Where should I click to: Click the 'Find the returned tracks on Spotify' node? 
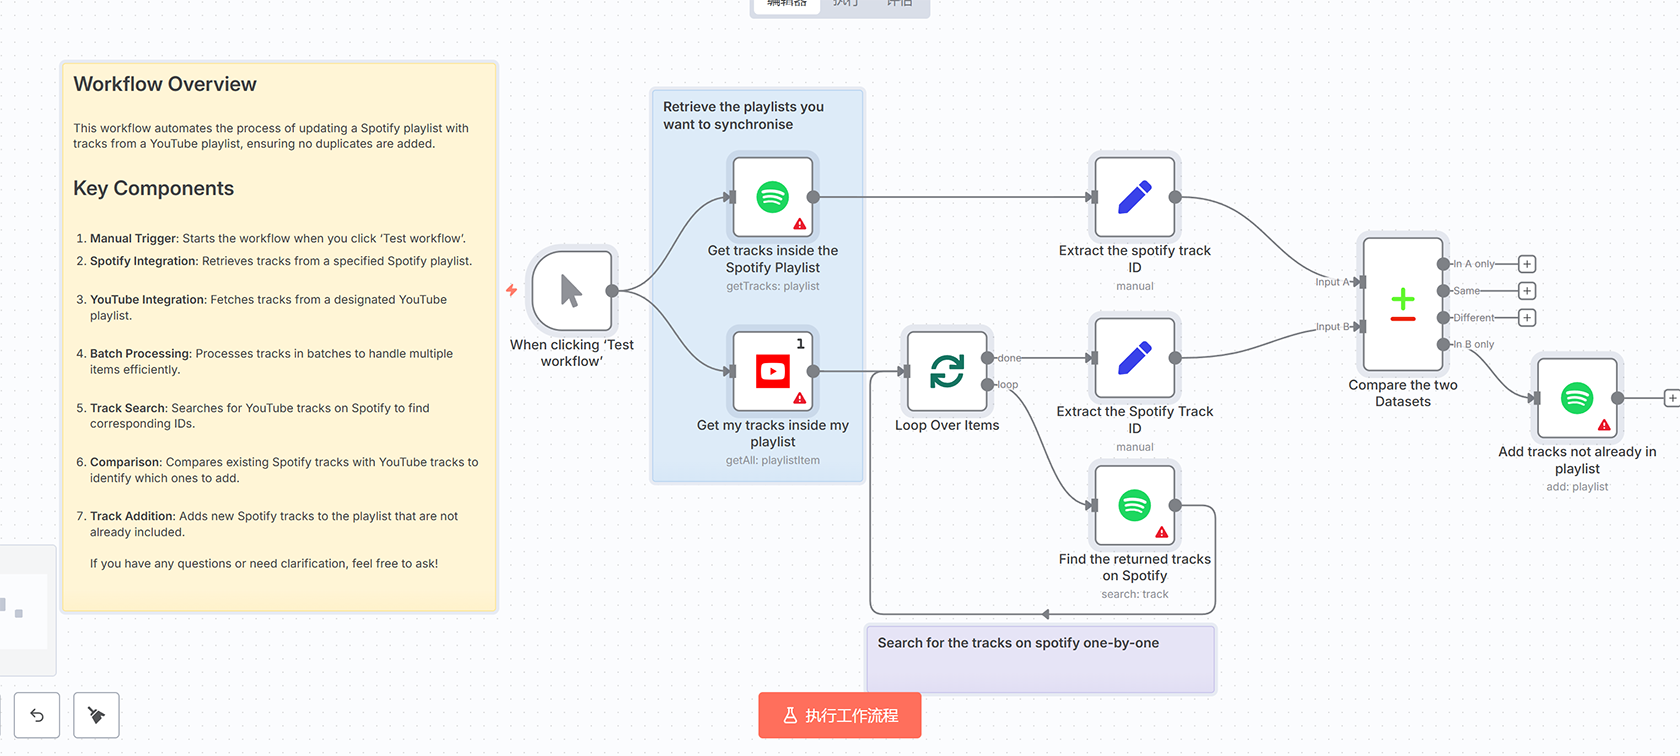[x=1134, y=505]
